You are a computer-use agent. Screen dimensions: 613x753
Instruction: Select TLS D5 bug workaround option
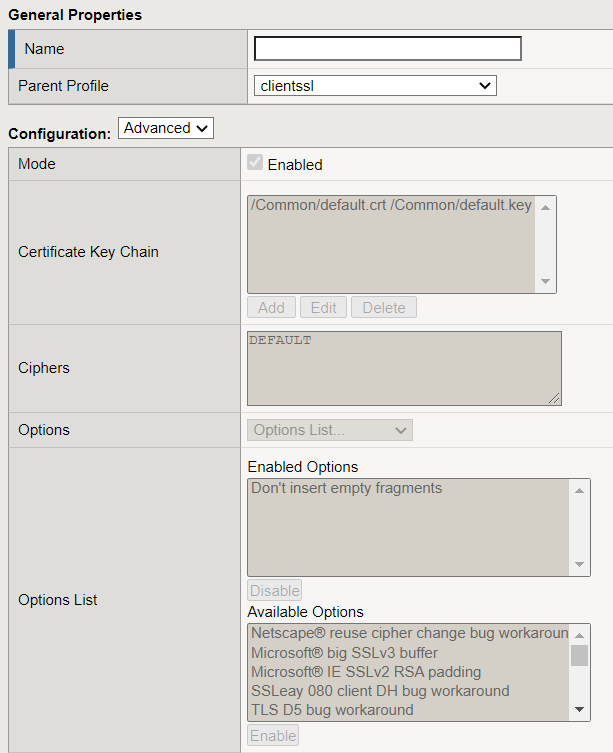409,710
